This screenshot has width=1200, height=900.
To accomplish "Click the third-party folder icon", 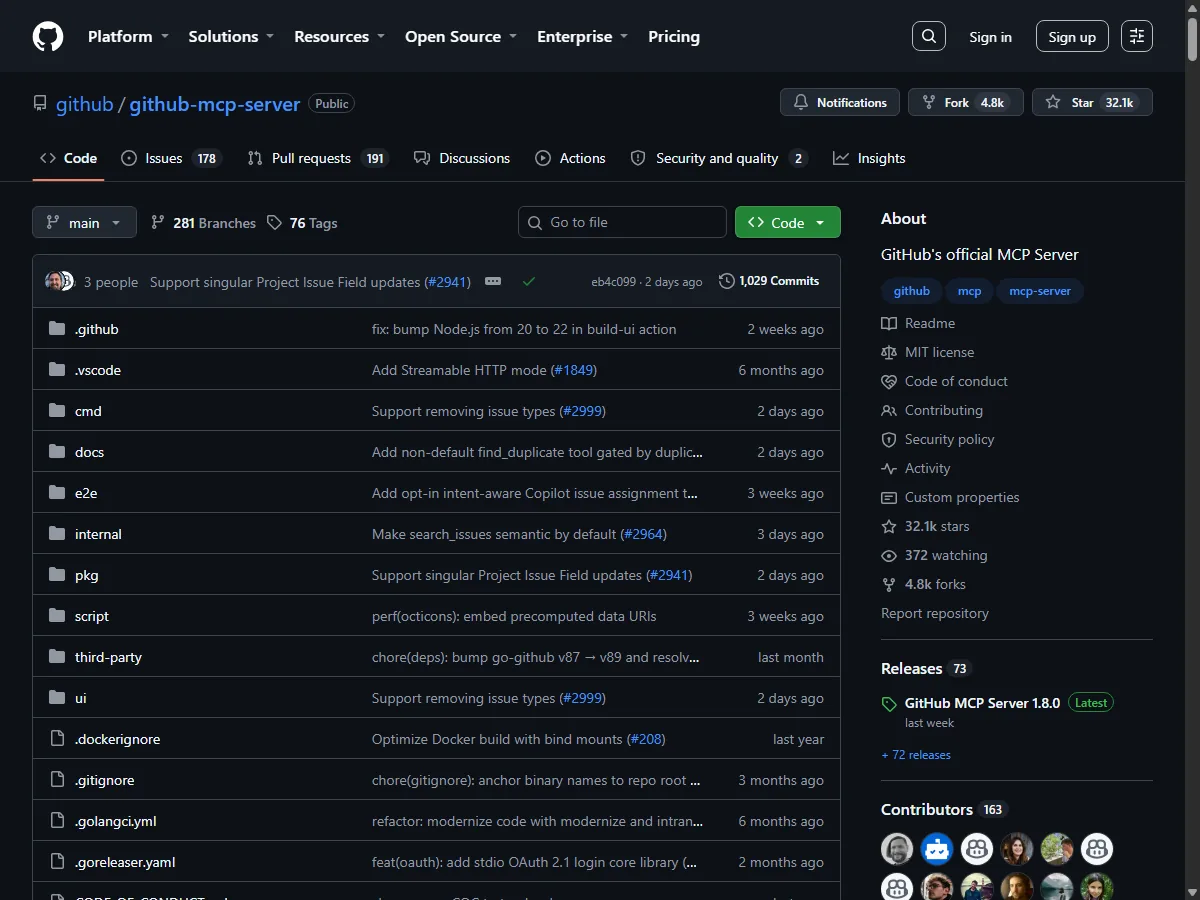I will pos(57,657).
